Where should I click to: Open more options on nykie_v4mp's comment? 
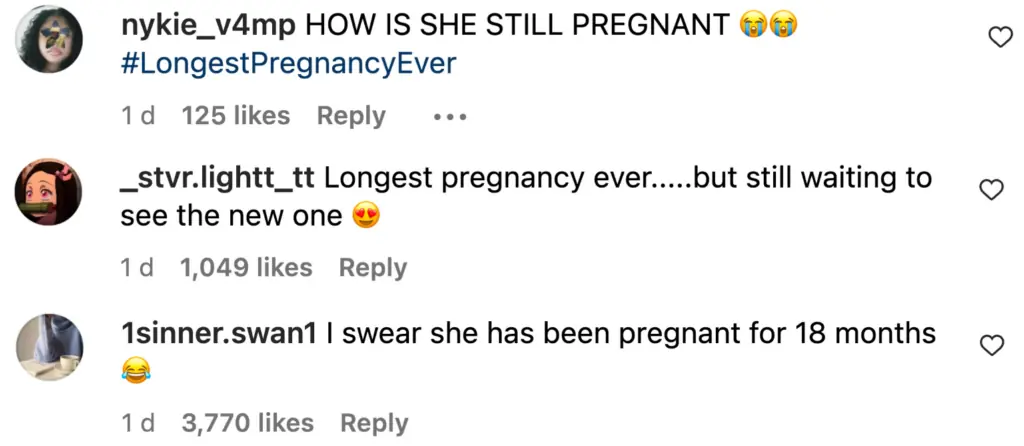(450, 117)
